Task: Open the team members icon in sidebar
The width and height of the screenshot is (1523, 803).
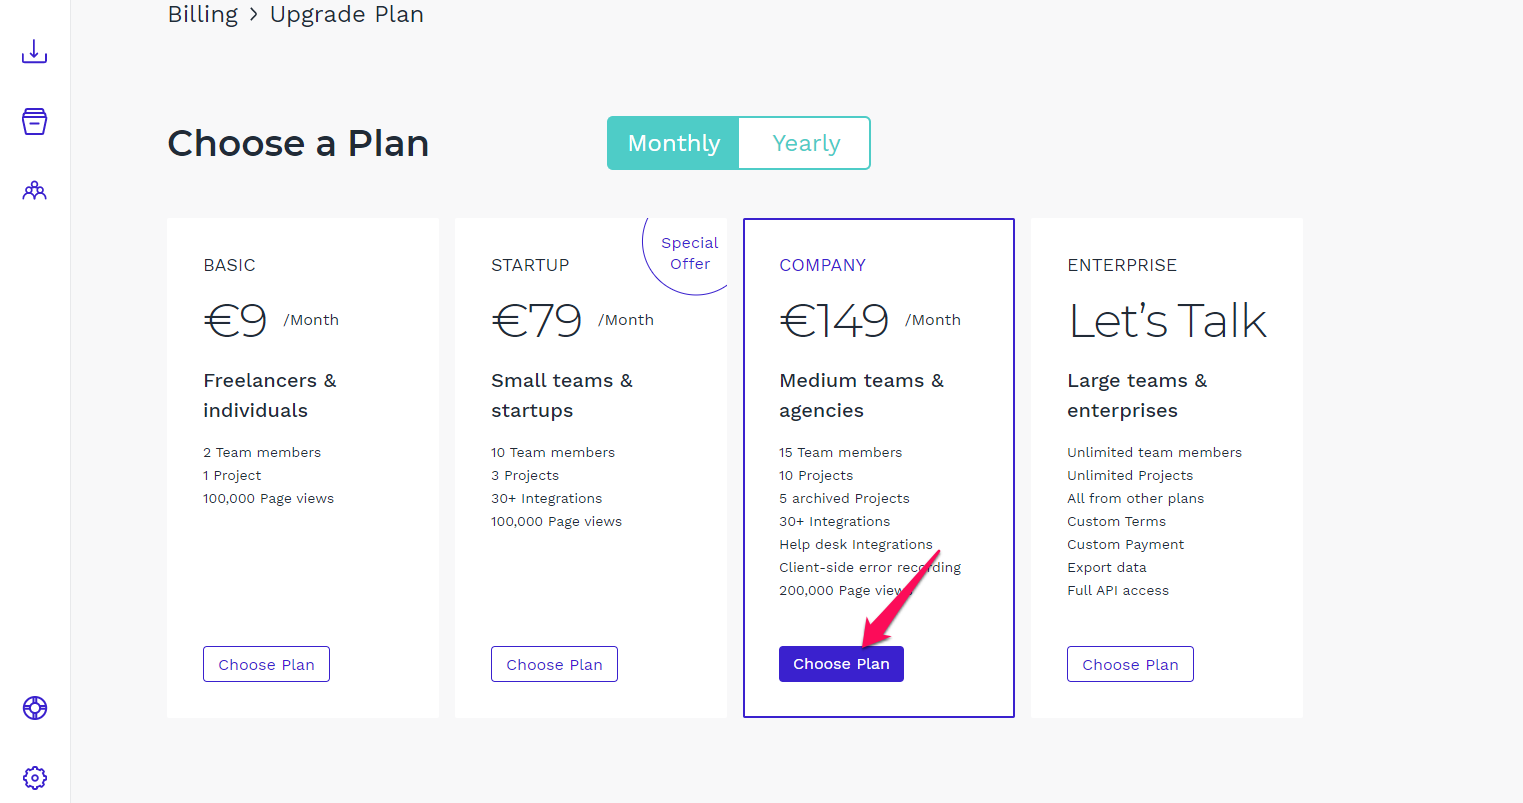Action: coord(35,190)
